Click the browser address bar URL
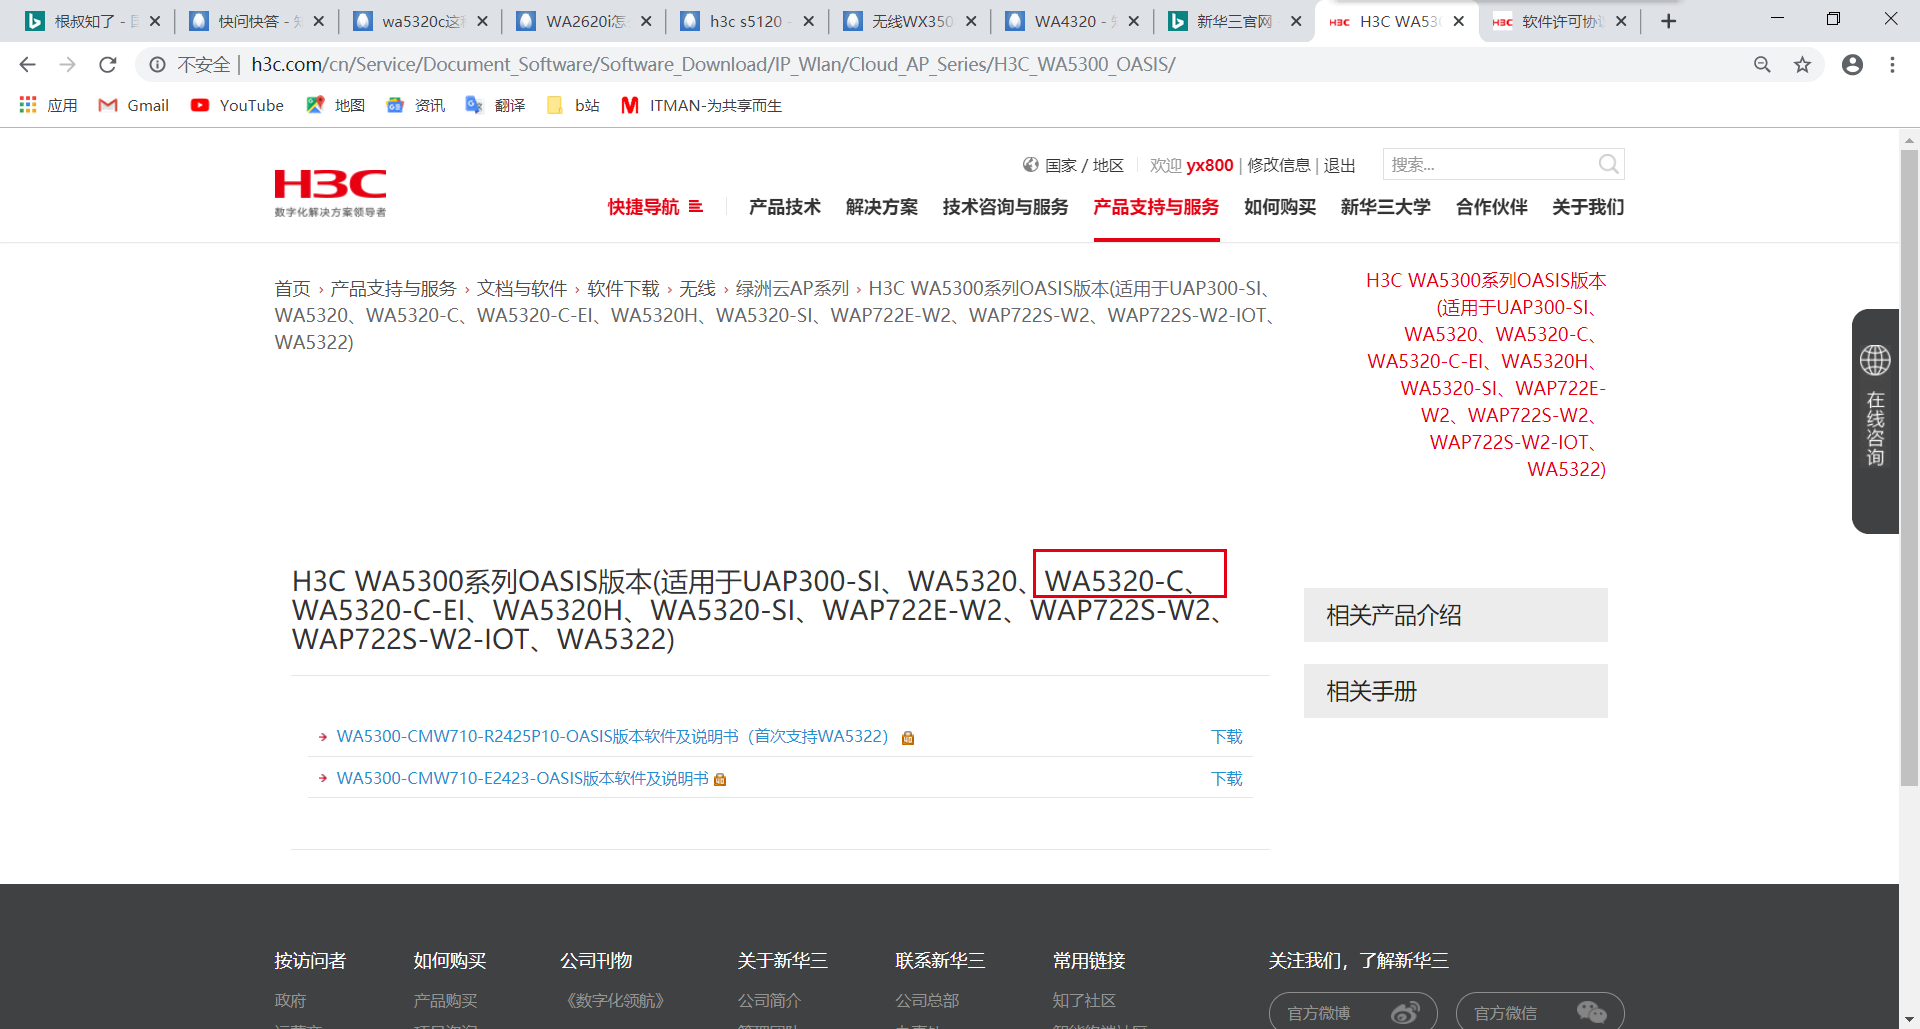Screen dimensions: 1920x1029 pos(713,65)
